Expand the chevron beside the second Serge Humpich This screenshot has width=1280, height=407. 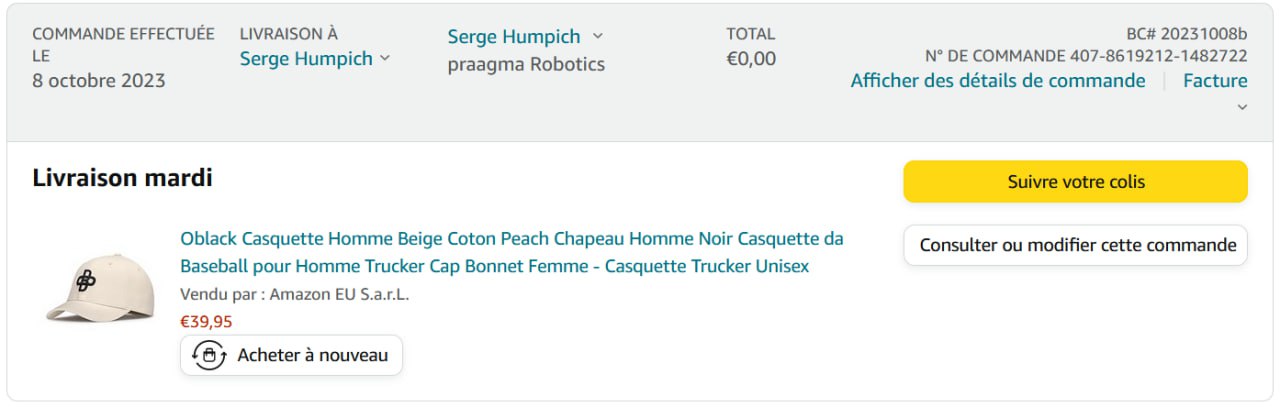point(598,36)
